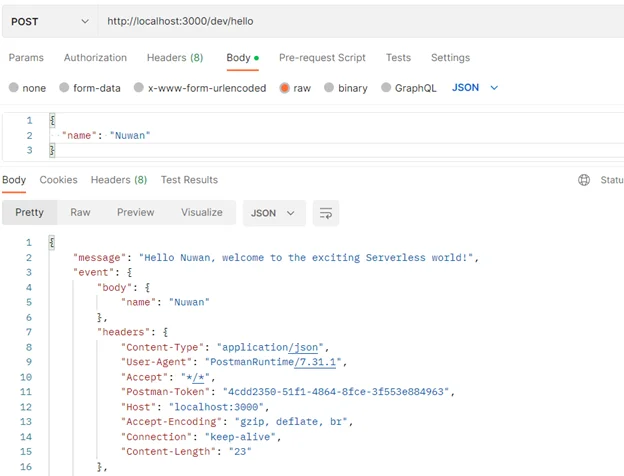
Task: Select x-www-form-urlencoded body option
Action: click(139, 88)
